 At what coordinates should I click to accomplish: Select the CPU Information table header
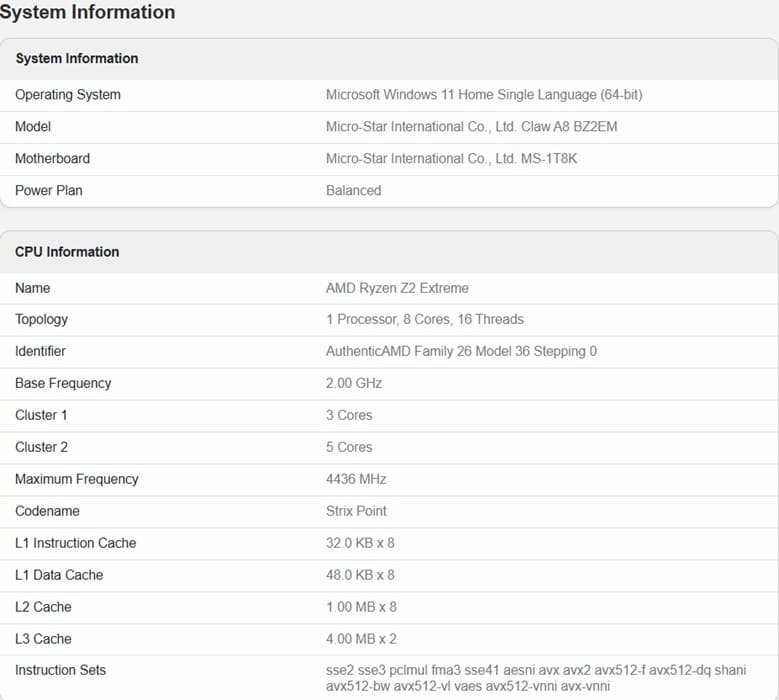pos(67,252)
